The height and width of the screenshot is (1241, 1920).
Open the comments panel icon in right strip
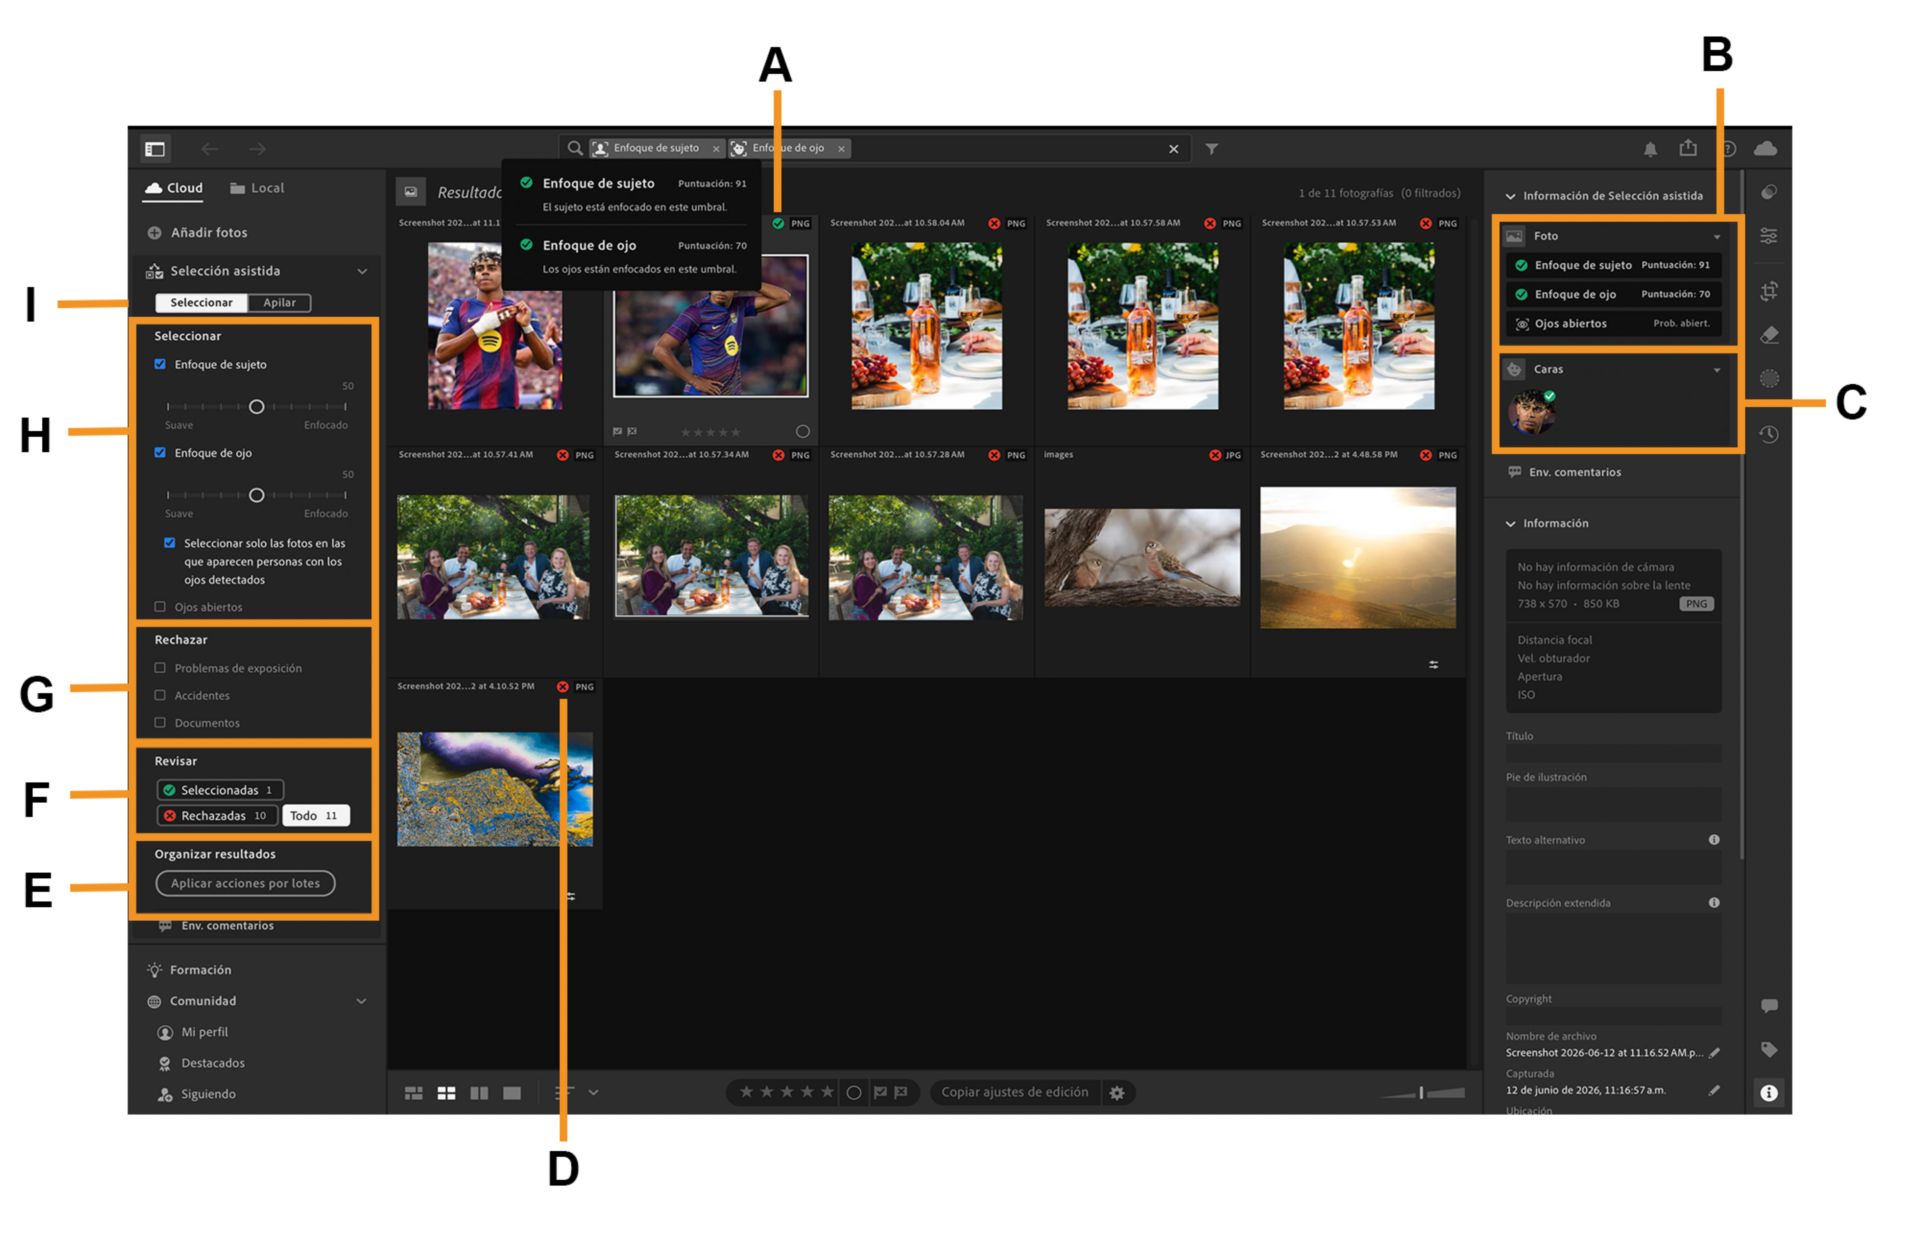1769,1005
